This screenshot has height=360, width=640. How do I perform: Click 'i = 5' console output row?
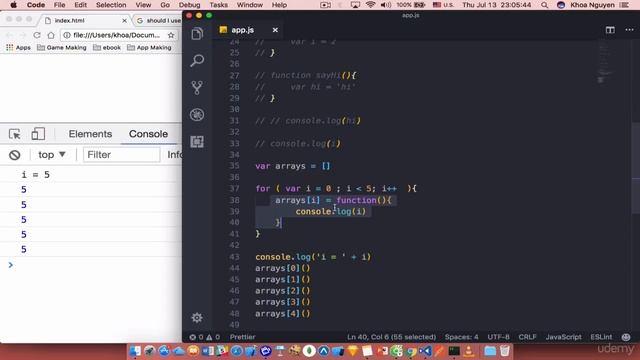coord(91,175)
